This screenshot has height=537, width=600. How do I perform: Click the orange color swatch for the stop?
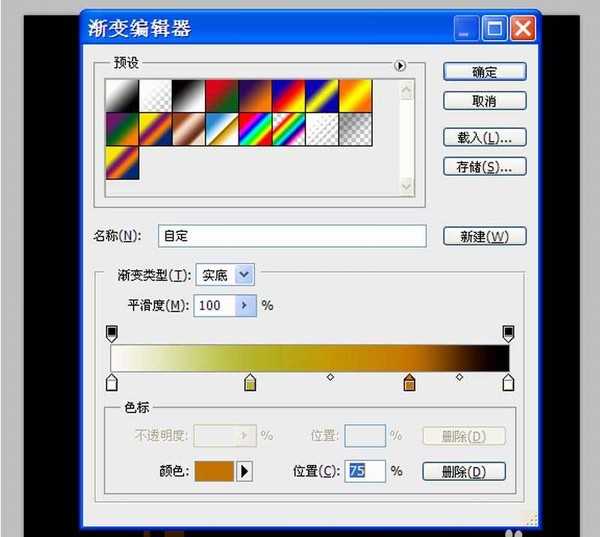pyautogui.click(x=213, y=470)
